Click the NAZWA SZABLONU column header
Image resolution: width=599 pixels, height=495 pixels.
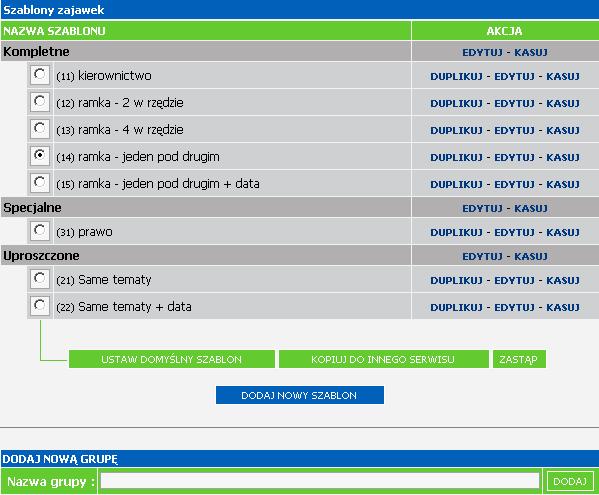pyautogui.click(x=54, y=31)
